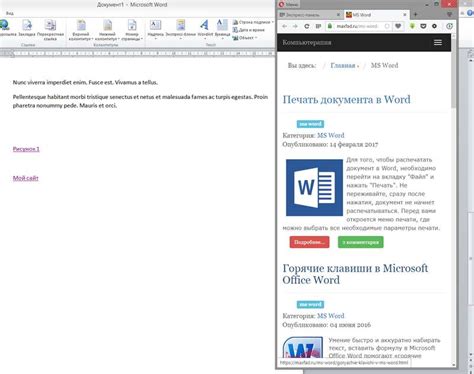Screen dimensions: 474x374
Task: Click the Компьютерапия site title
Action: (307, 42)
